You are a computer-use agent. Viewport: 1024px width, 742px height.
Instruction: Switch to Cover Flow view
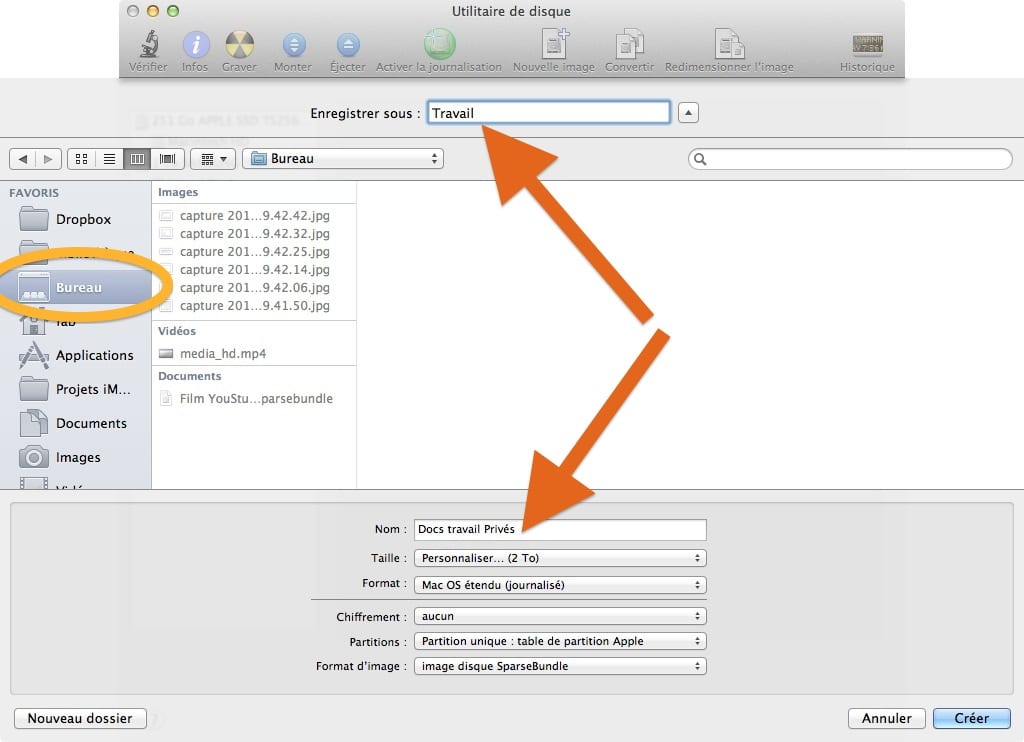pyautogui.click(x=167, y=159)
